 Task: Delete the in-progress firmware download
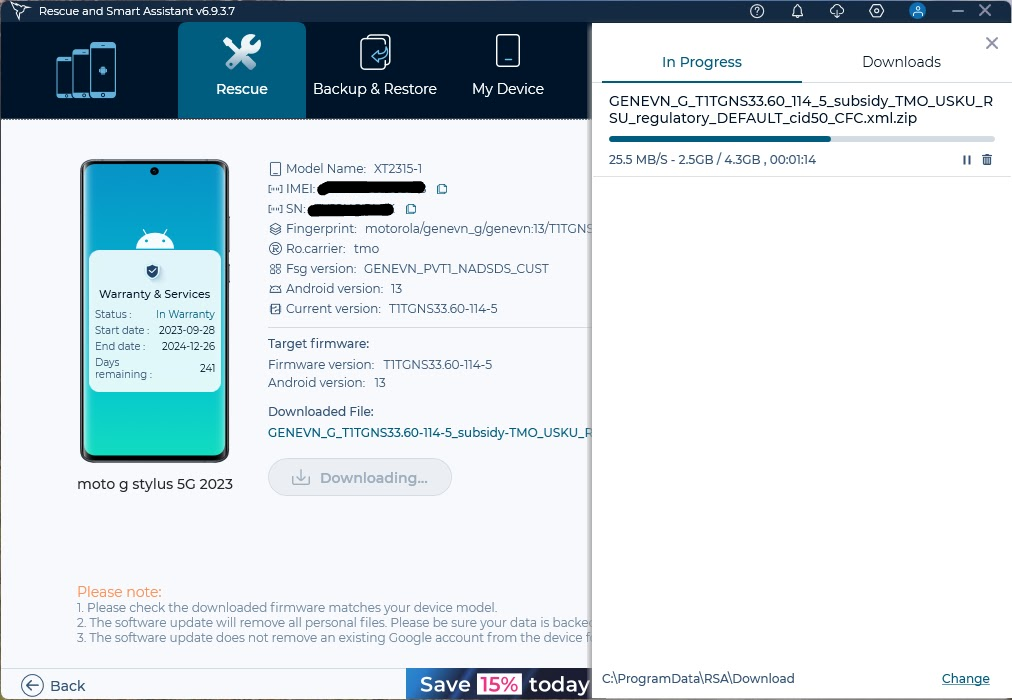coord(987,160)
